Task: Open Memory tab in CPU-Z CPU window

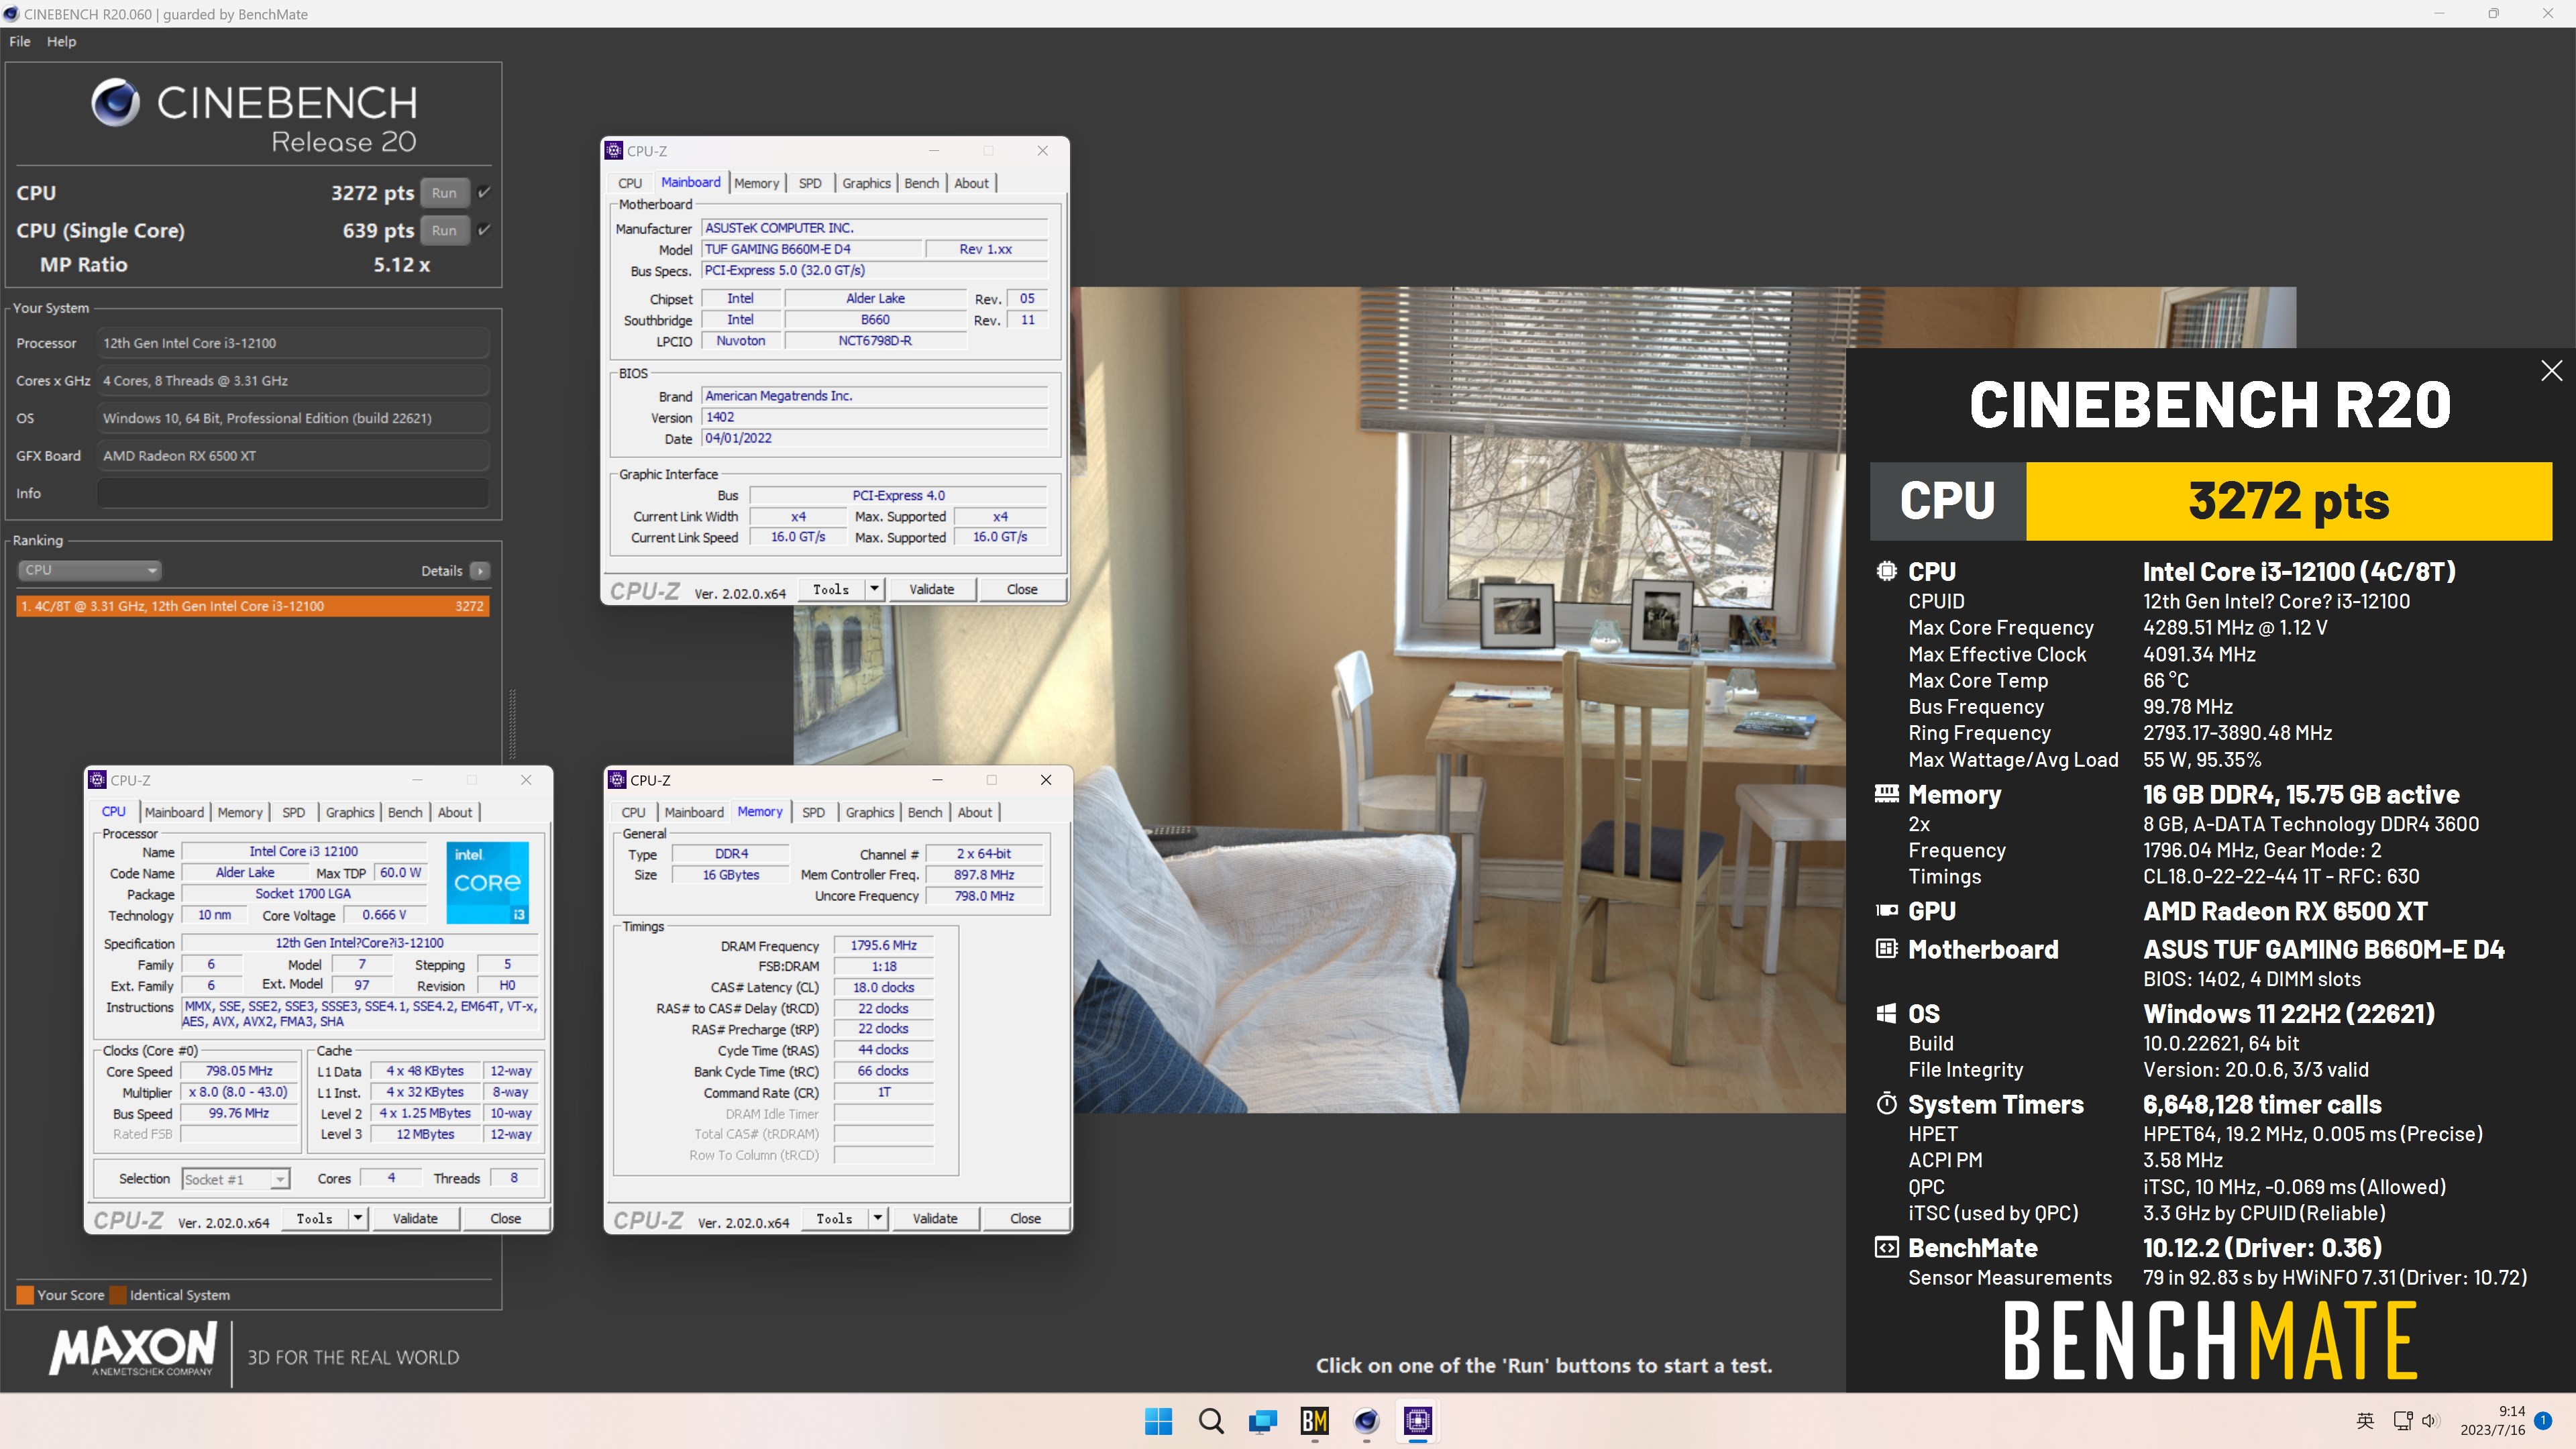Action: click(240, 812)
